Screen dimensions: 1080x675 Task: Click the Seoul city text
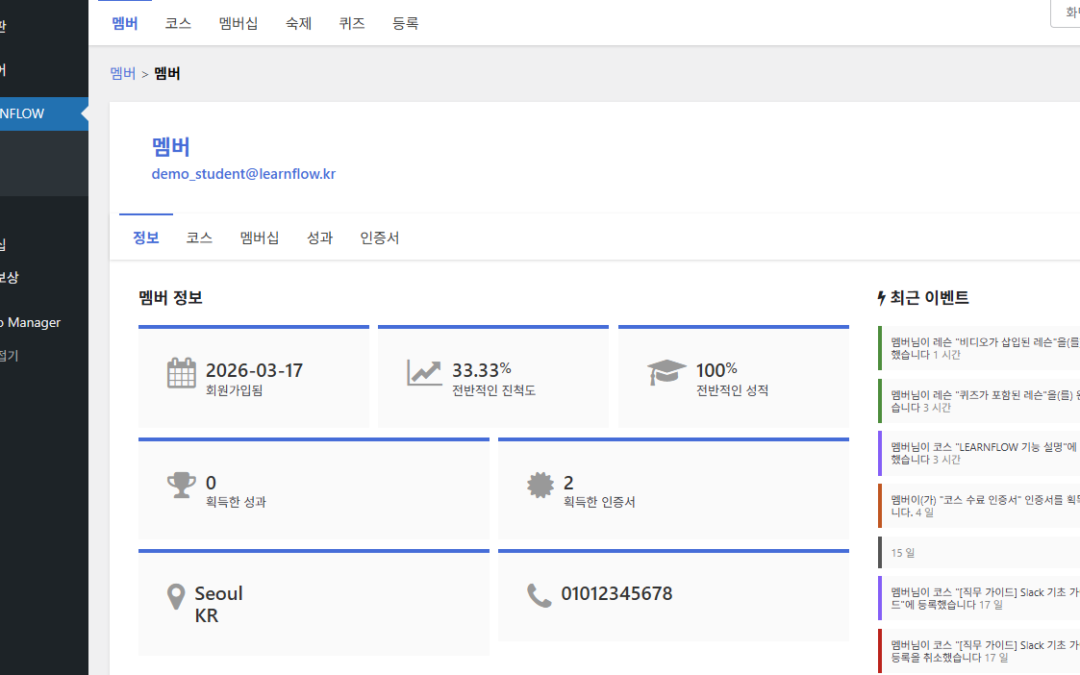click(x=219, y=593)
